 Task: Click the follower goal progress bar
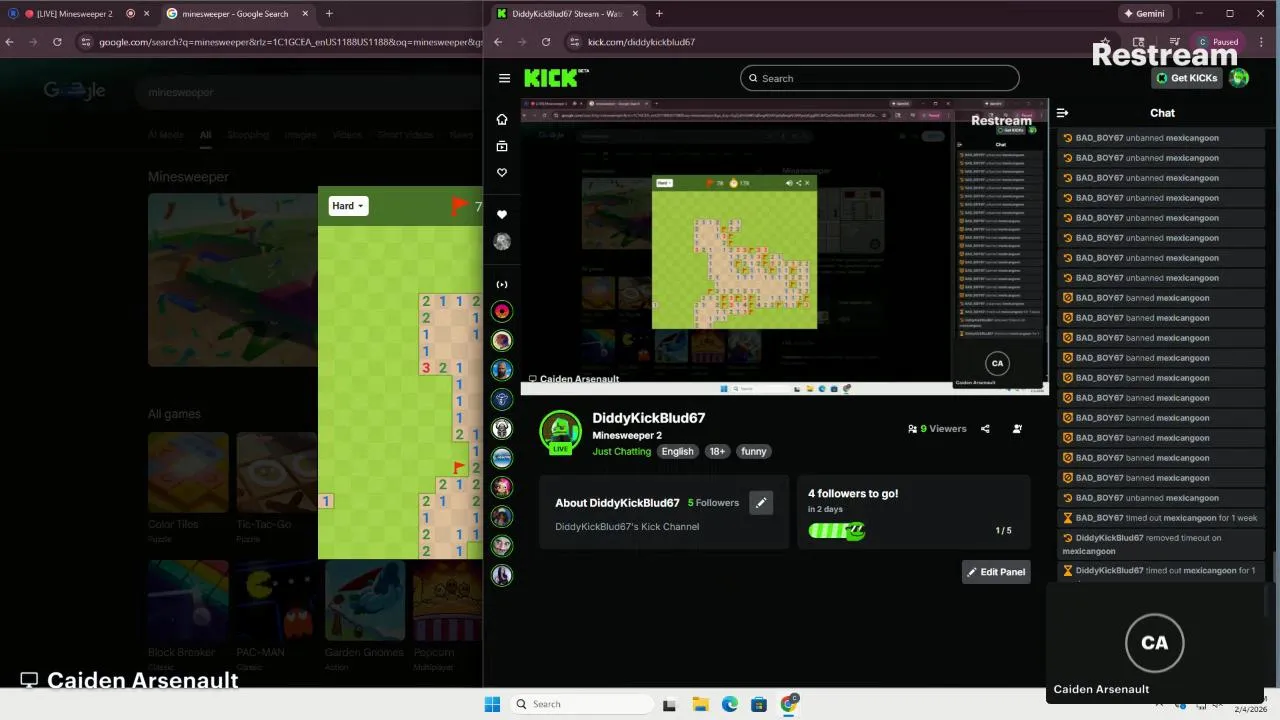[836, 531]
